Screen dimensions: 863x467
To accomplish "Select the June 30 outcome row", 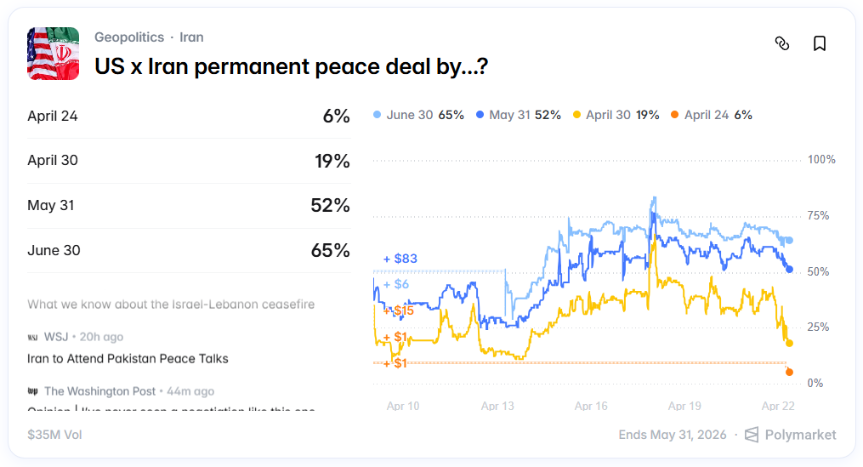I will (x=188, y=251).
